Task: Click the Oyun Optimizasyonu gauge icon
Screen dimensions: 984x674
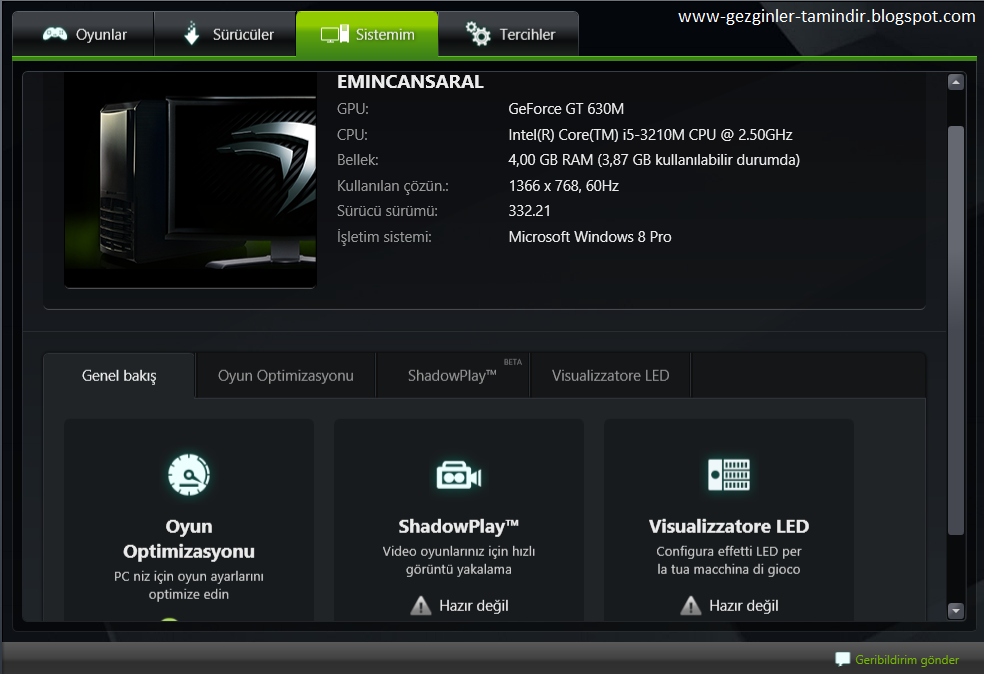Action: 189,474
